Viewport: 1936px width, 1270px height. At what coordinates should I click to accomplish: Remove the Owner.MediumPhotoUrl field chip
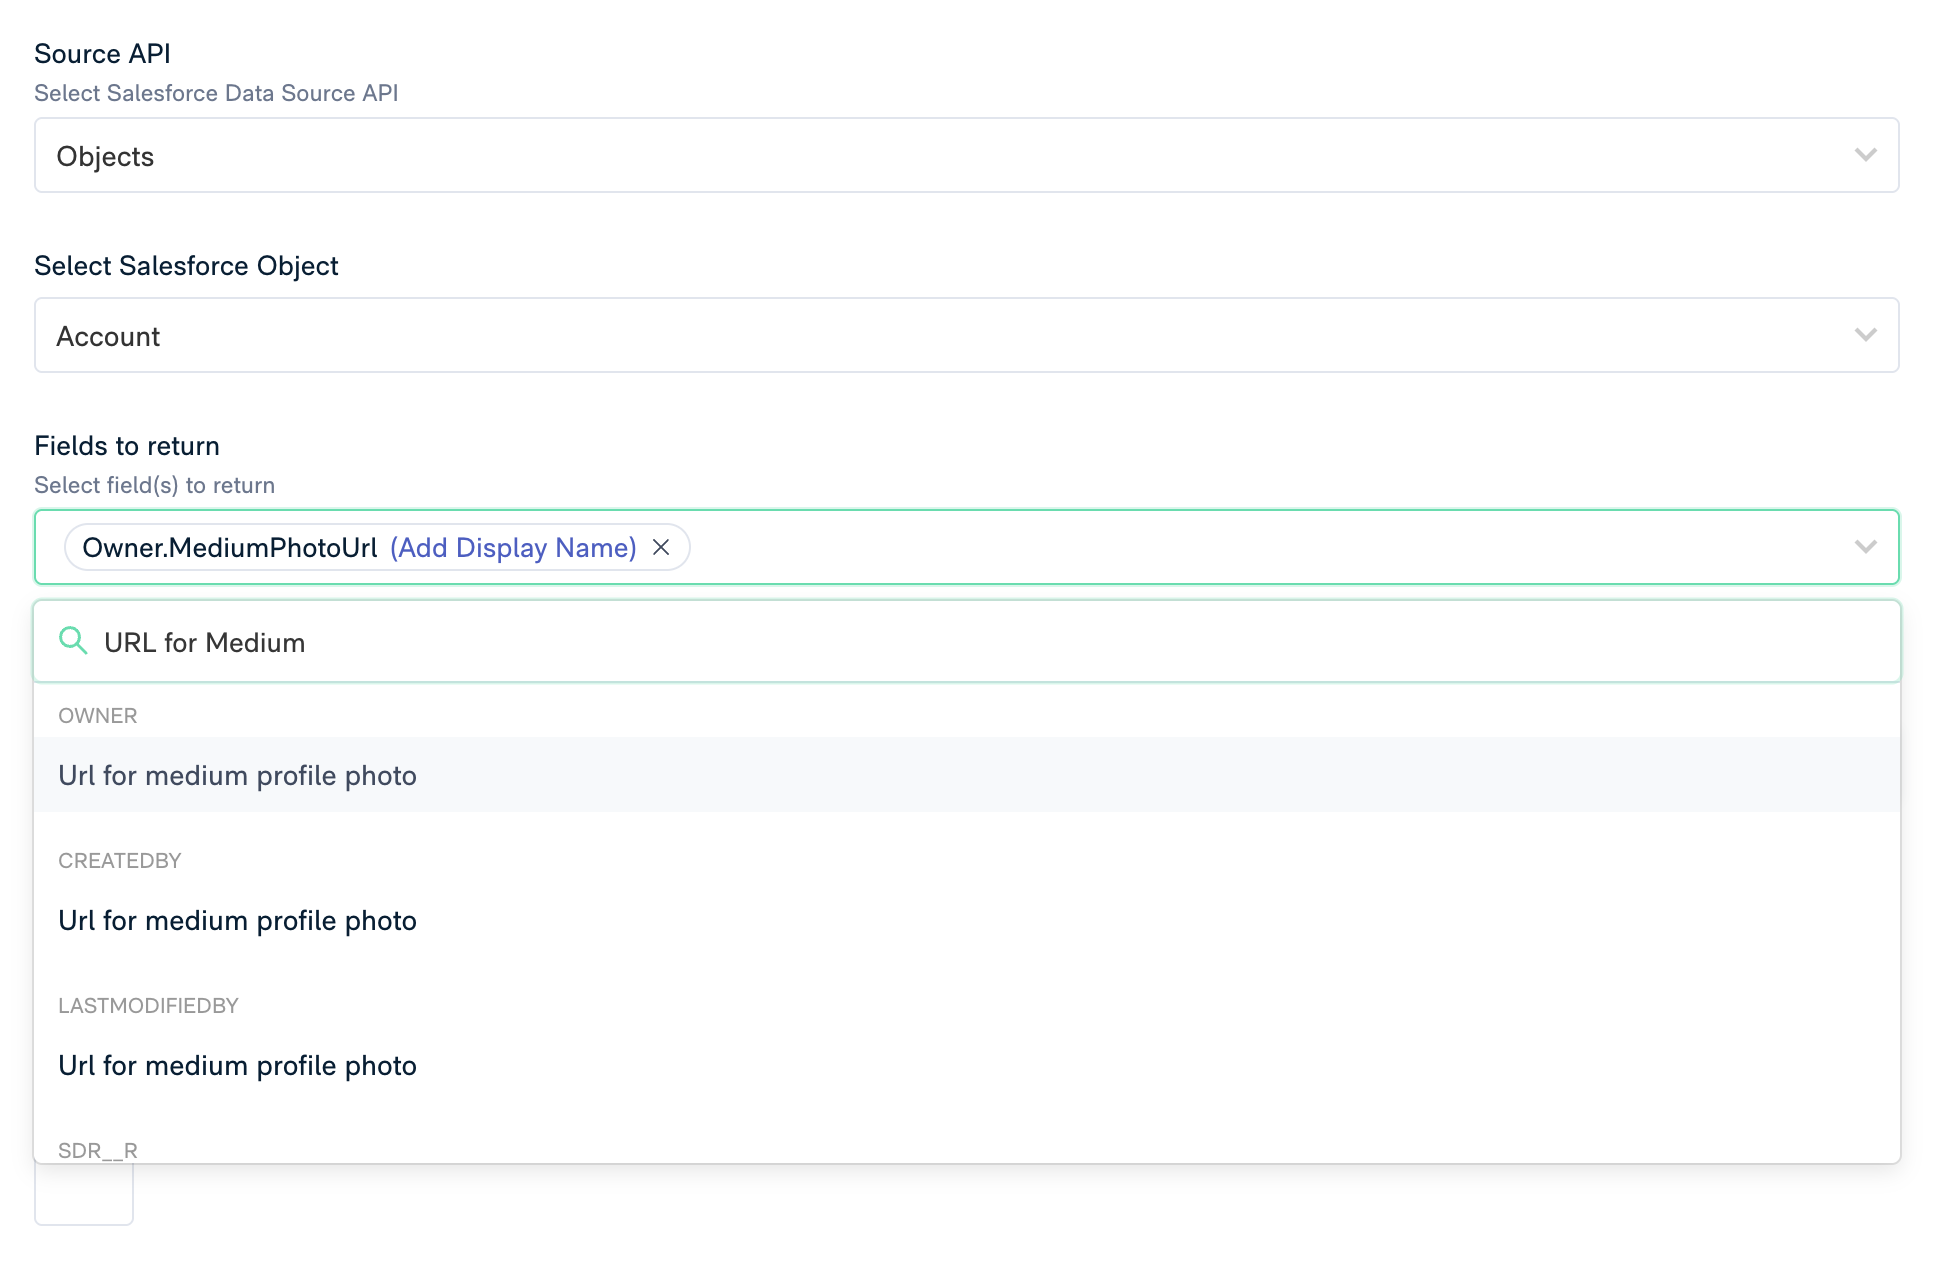click(661, 547)
